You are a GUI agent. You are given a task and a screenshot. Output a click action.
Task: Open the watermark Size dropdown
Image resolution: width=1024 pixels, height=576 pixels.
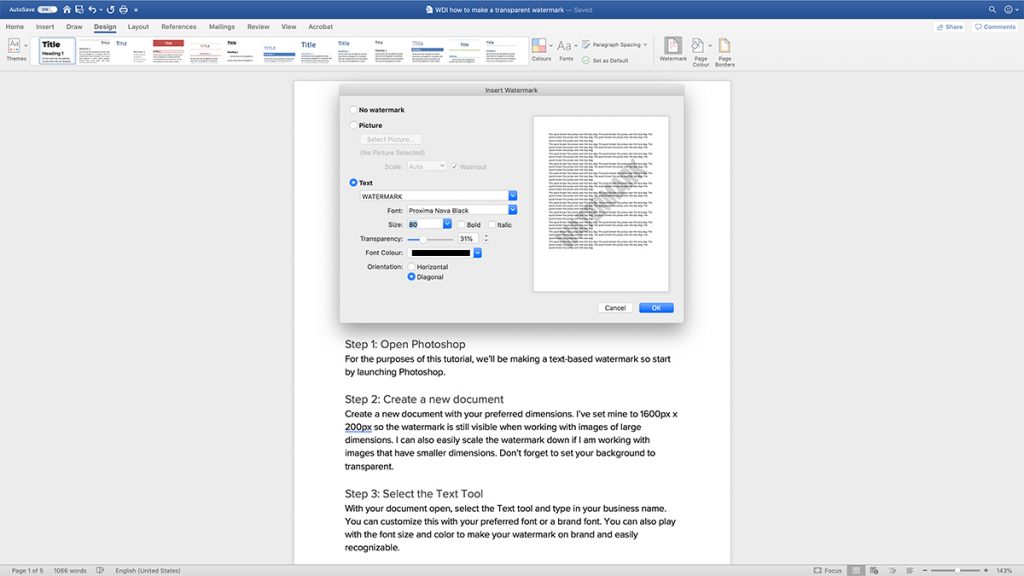click(x=448, y=225)
